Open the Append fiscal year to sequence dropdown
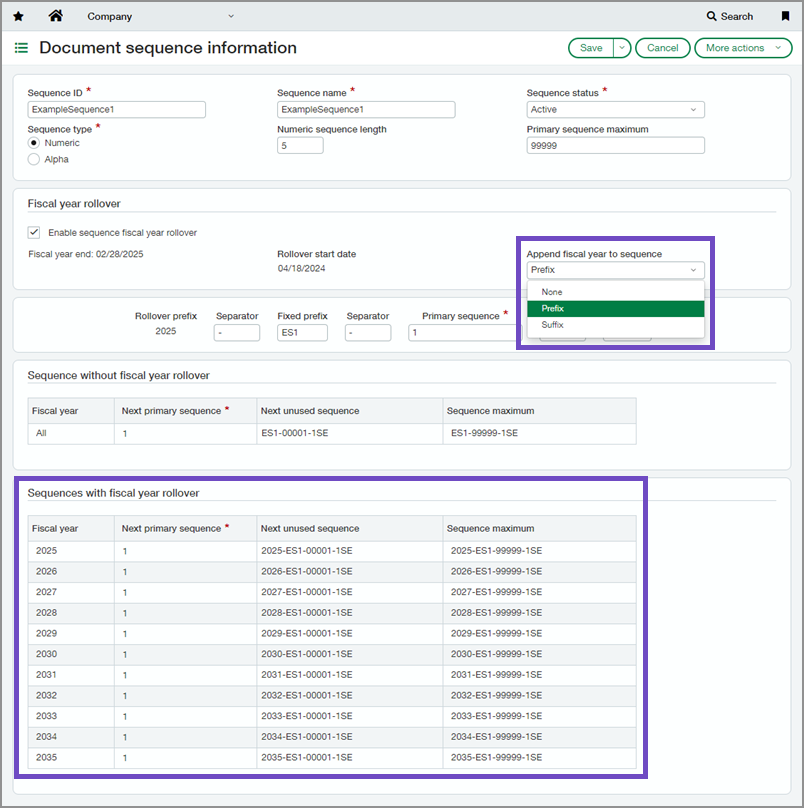This screenshot has width=804, height=808. click(615, 269)
